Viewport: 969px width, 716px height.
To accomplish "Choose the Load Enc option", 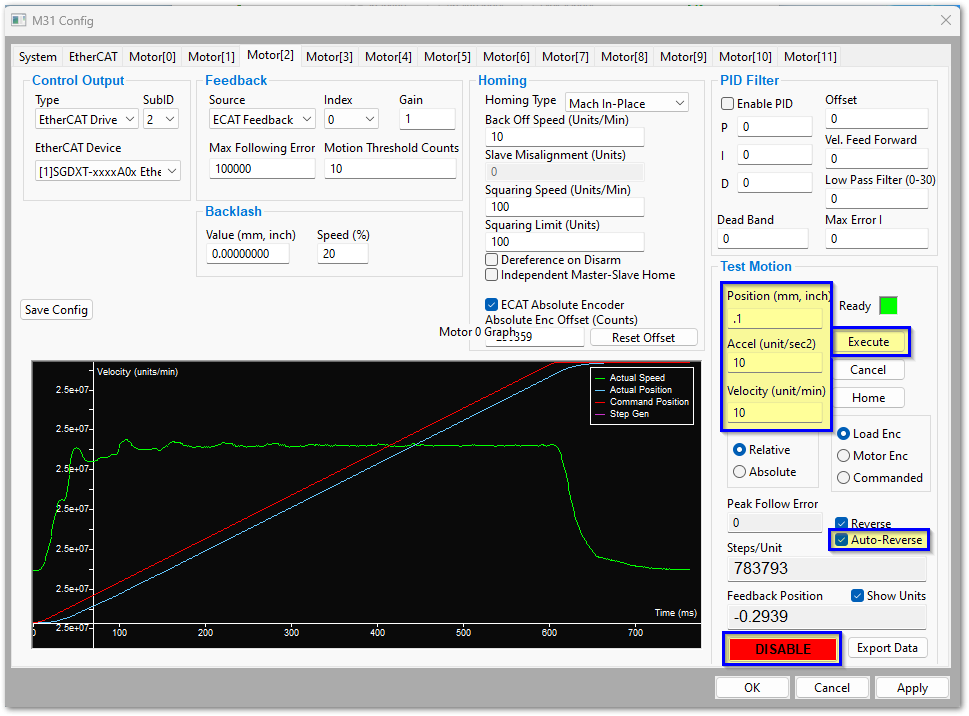I will coord(843,434).
